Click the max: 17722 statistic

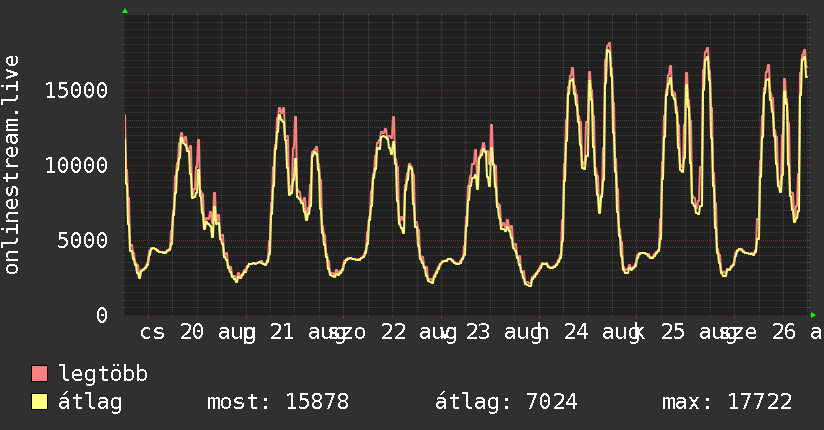(727, 402)
